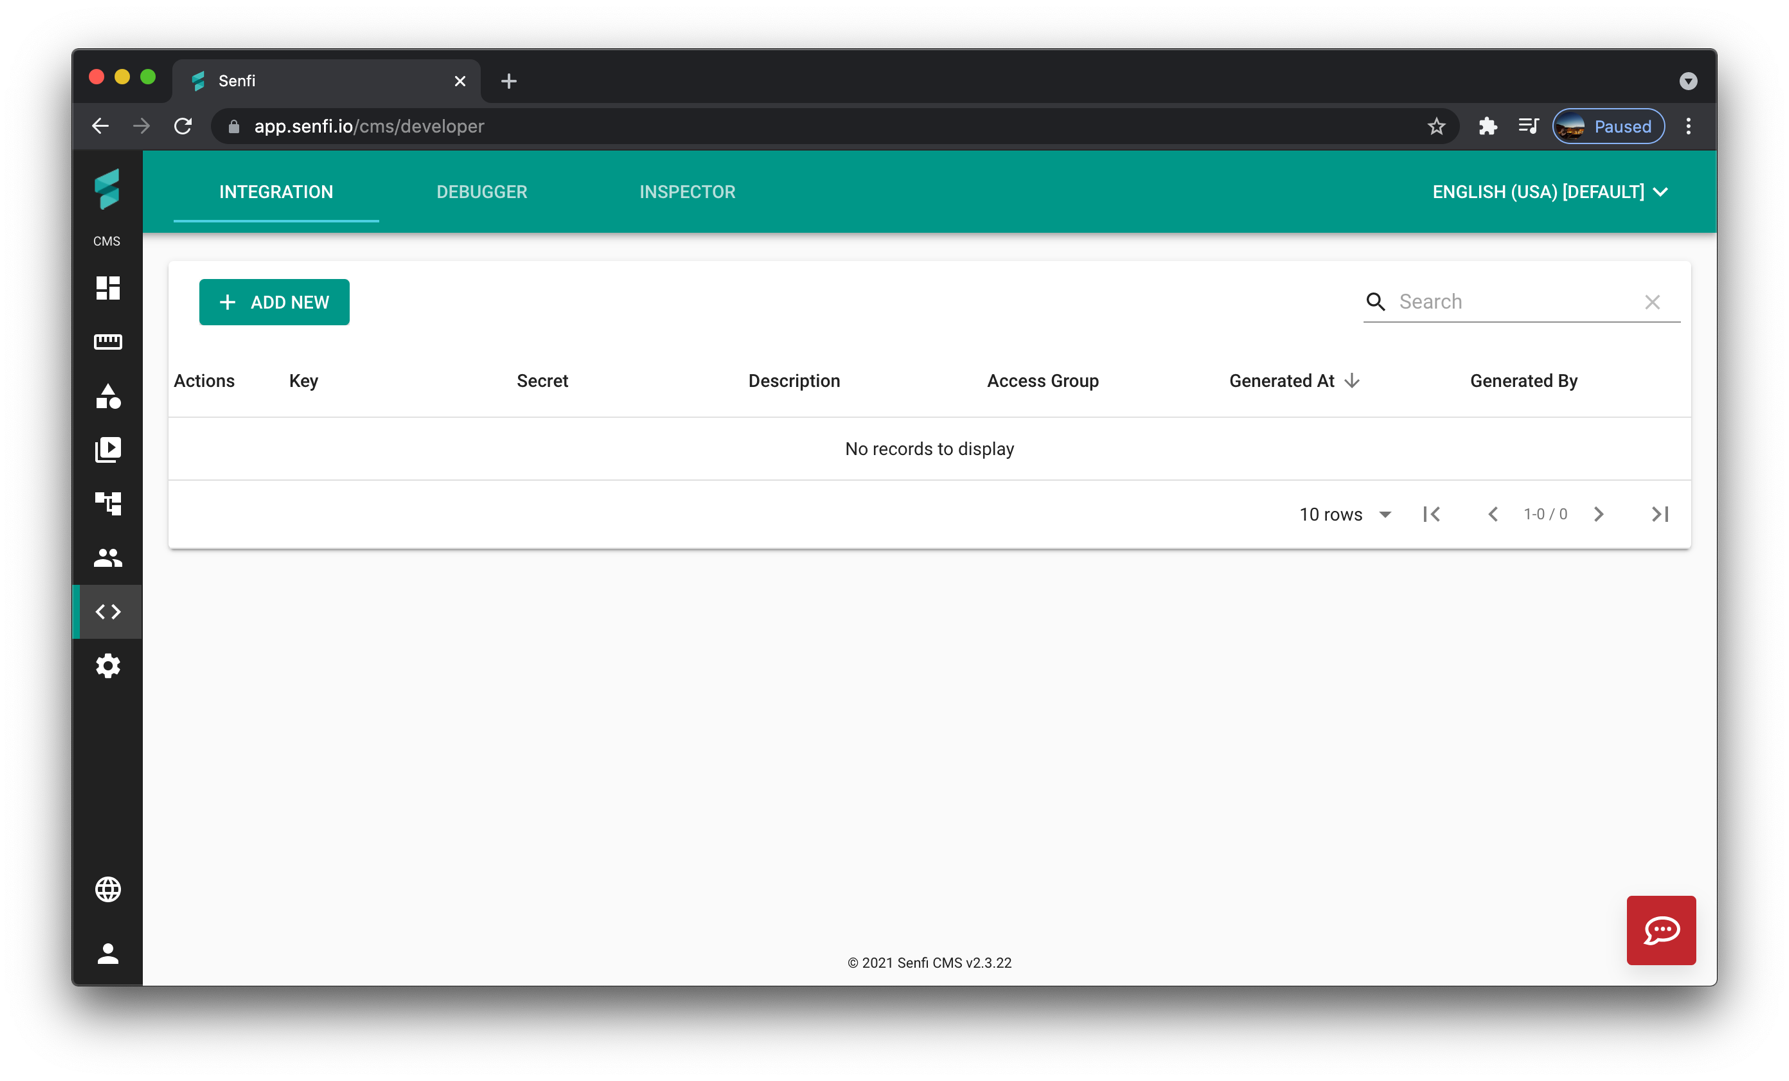Screen dimensions: 1789x1081
Task: Go back in browser history
Action: pyautogui.click(x=100, y=126)
